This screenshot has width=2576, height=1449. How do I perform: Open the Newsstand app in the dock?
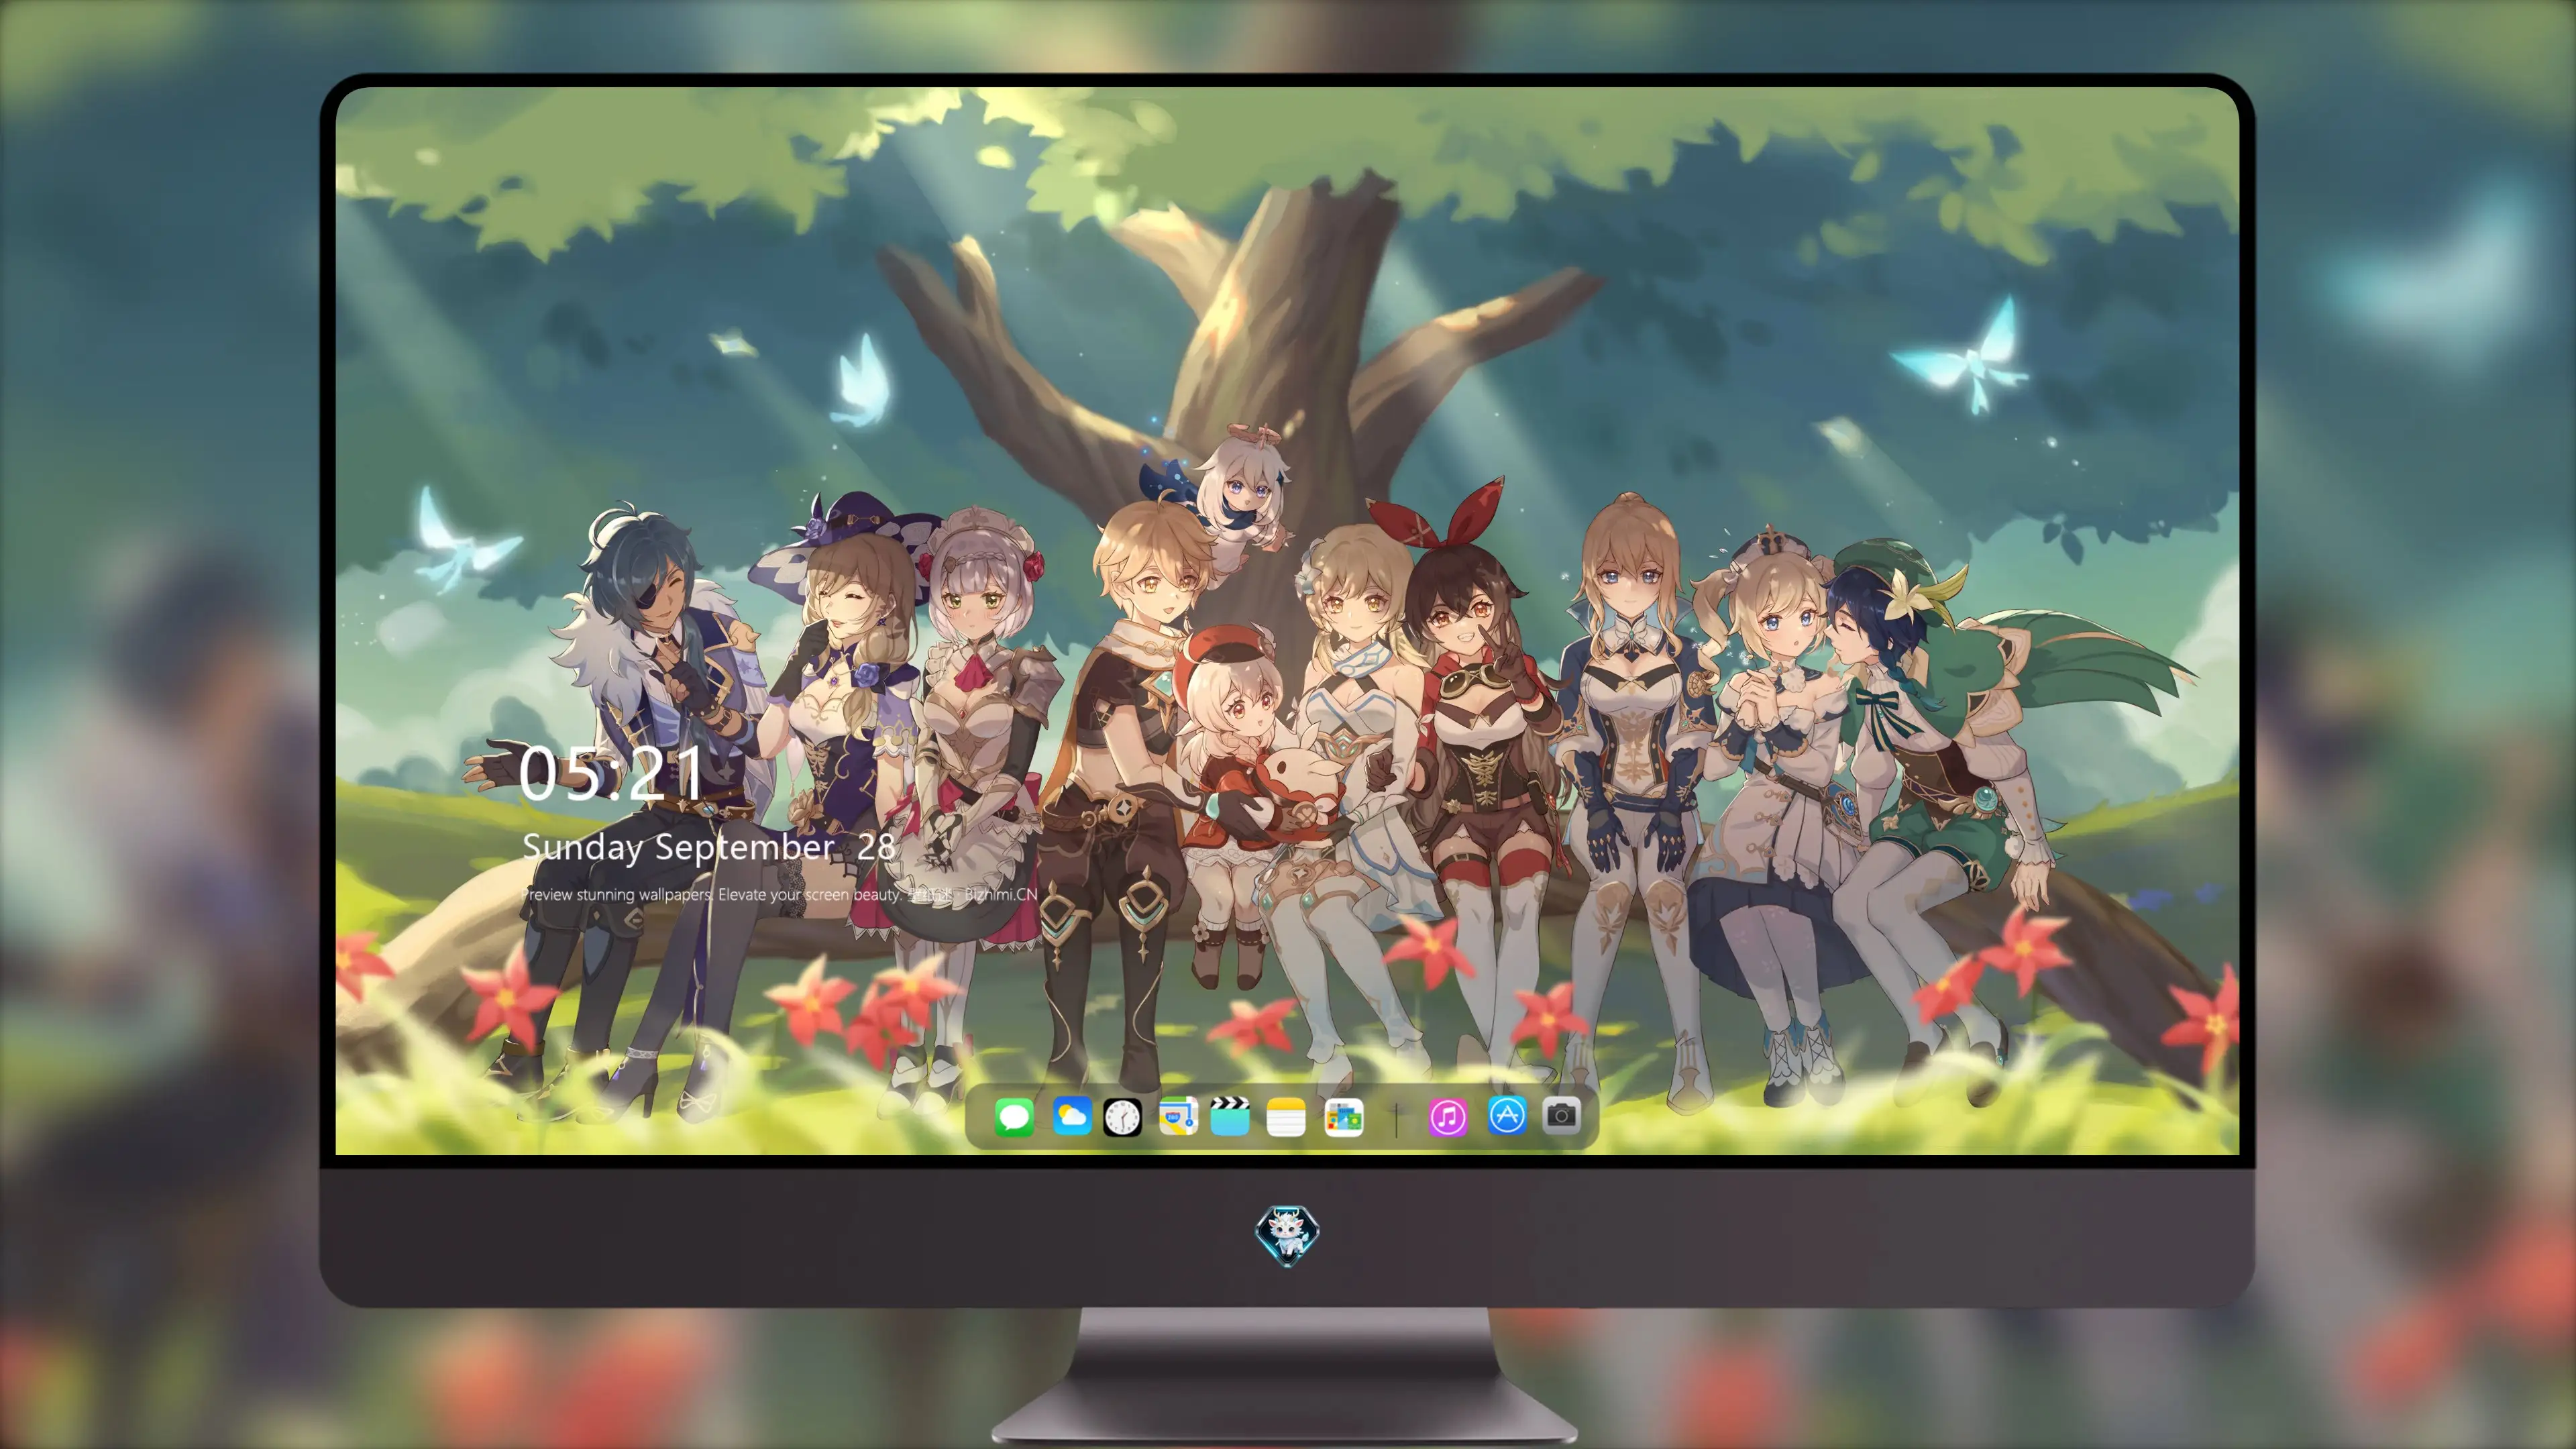coord(1344,1117)
